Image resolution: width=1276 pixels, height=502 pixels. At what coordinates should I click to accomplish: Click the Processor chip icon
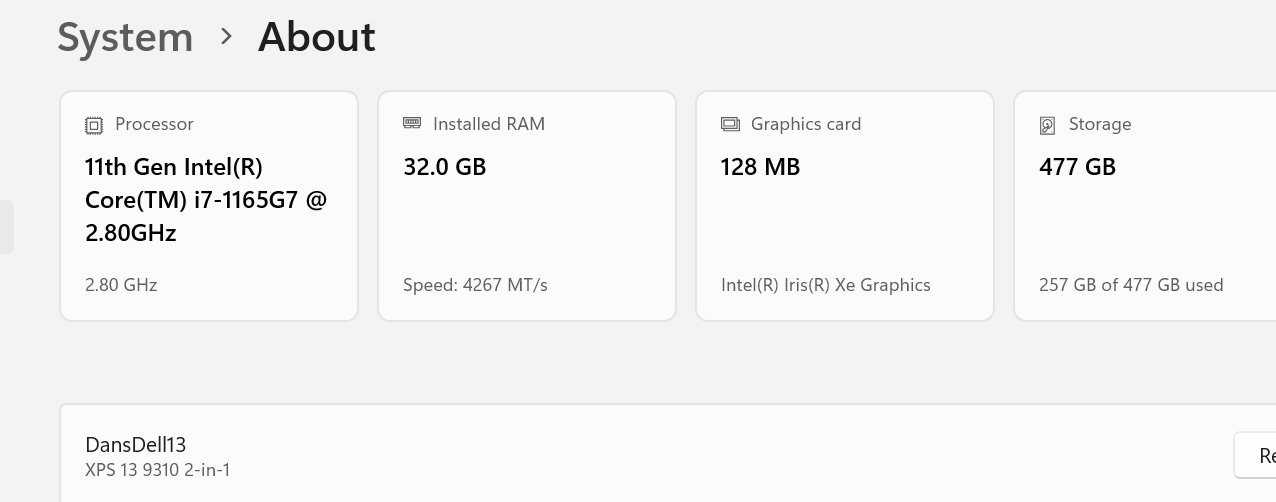(x=94, y=125)
